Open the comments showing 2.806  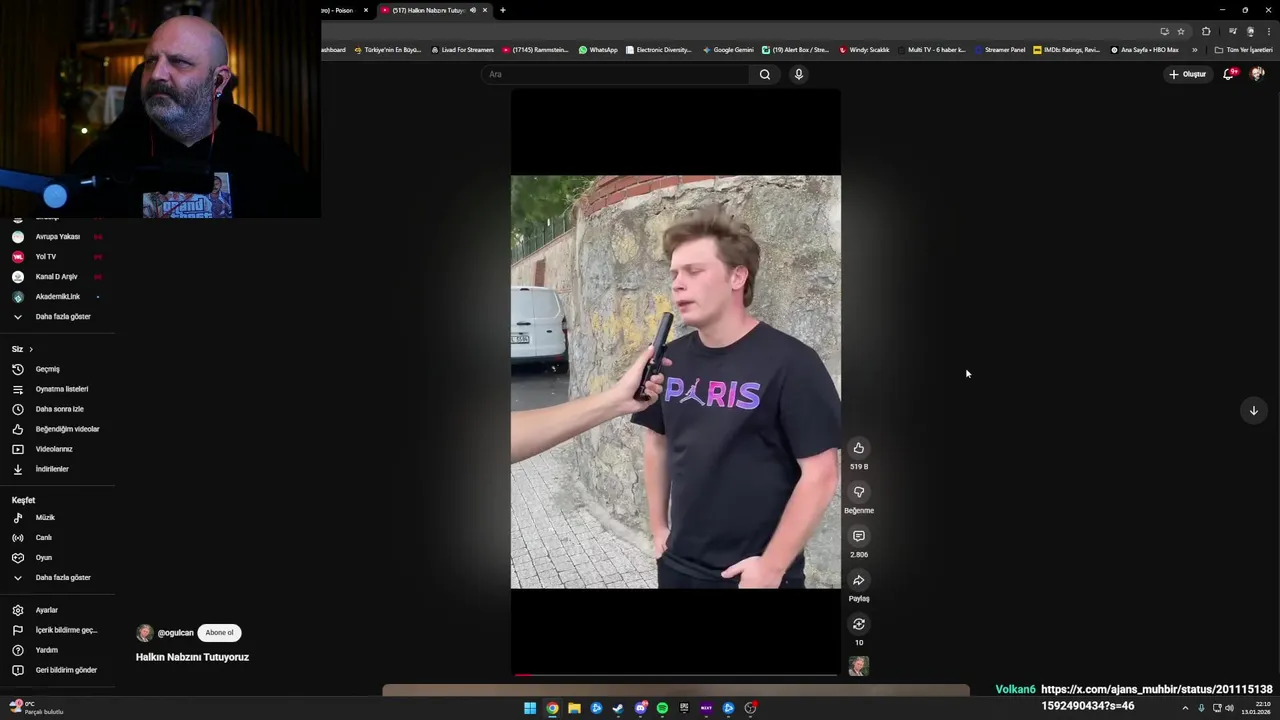point(858,536)
